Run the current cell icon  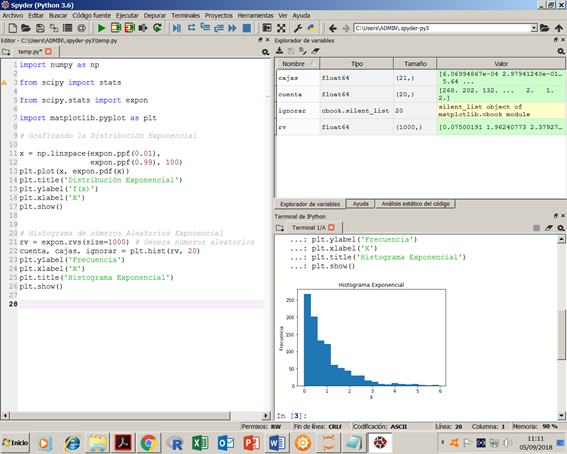(x=116, y=28)
